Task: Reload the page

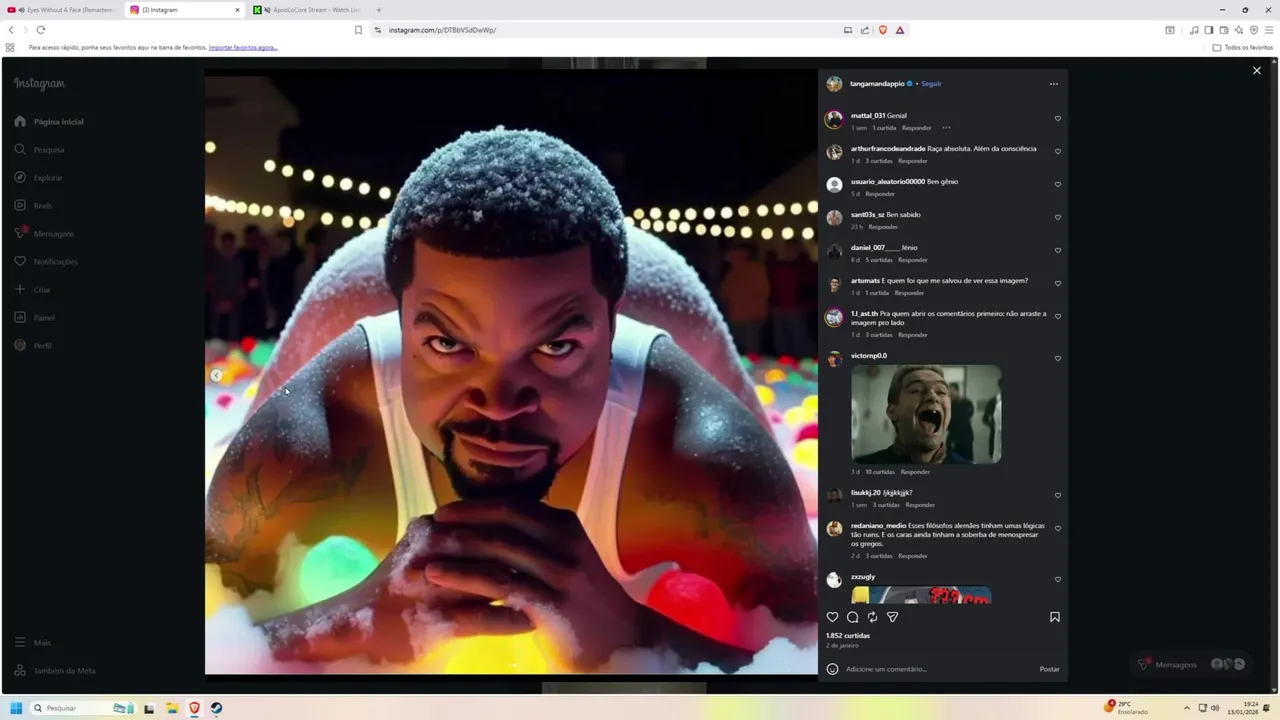Action: point(40,30)
